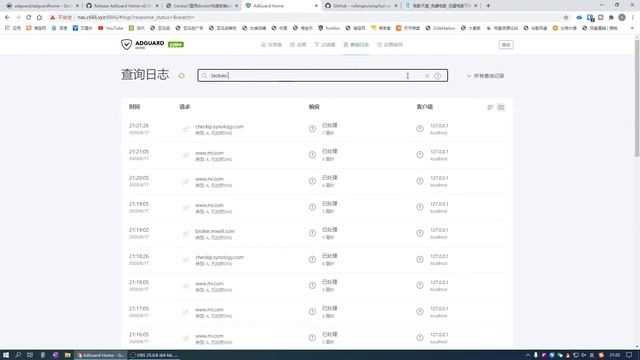This screenshot has height=360, width=640.
Task: Switch to compact table view icon
Action: (490, 107)
